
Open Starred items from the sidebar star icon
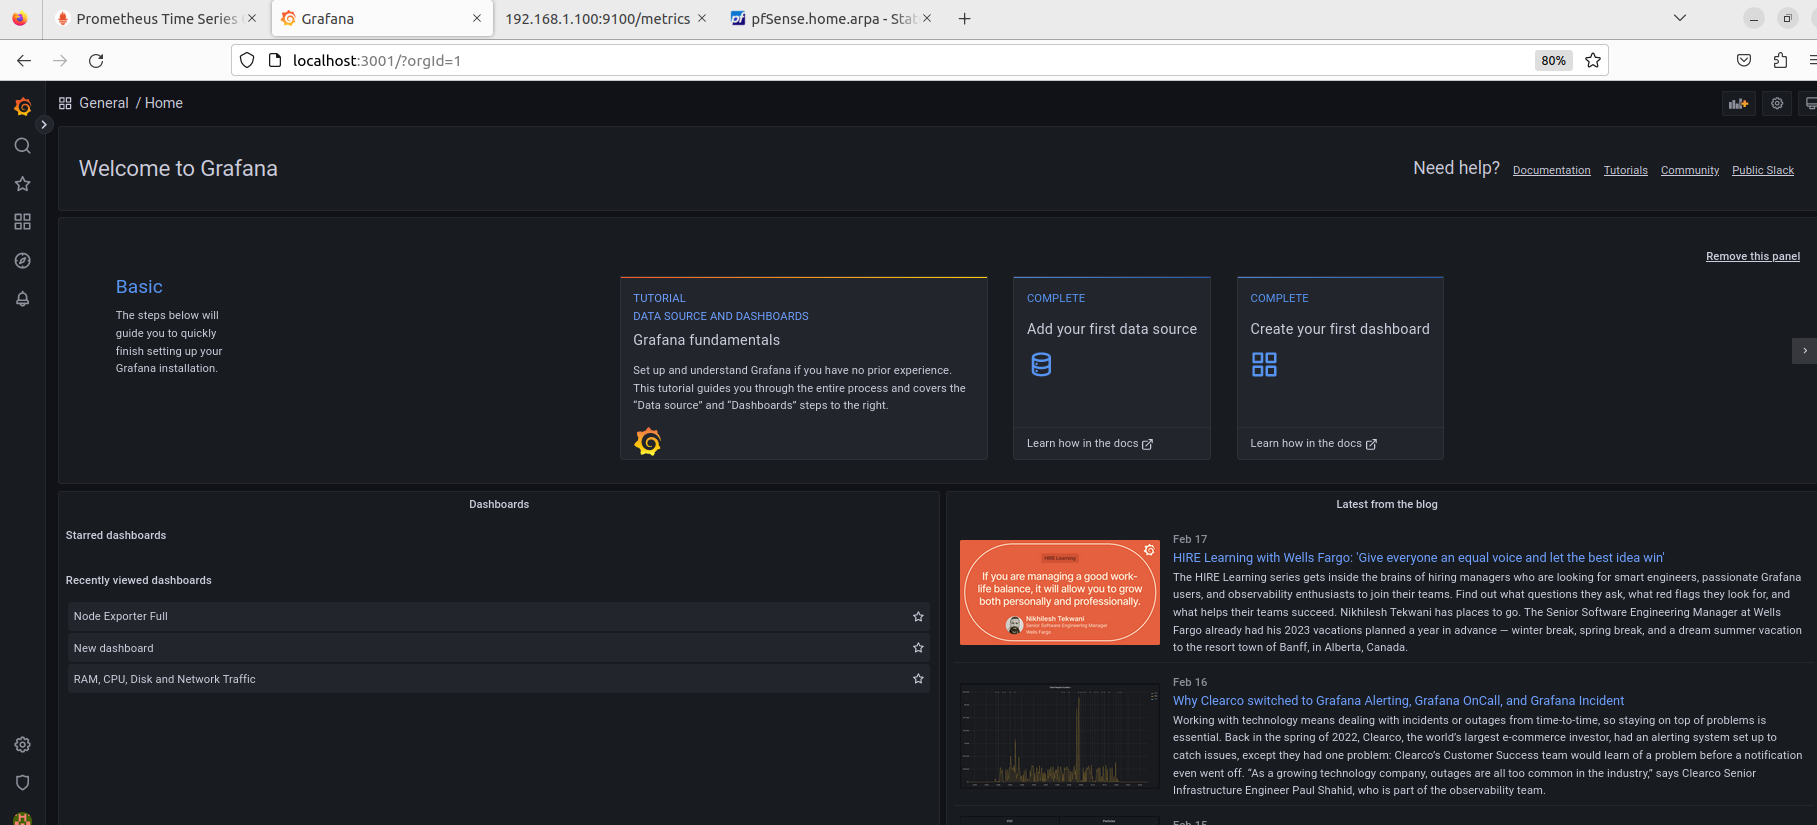pos(22,184)
